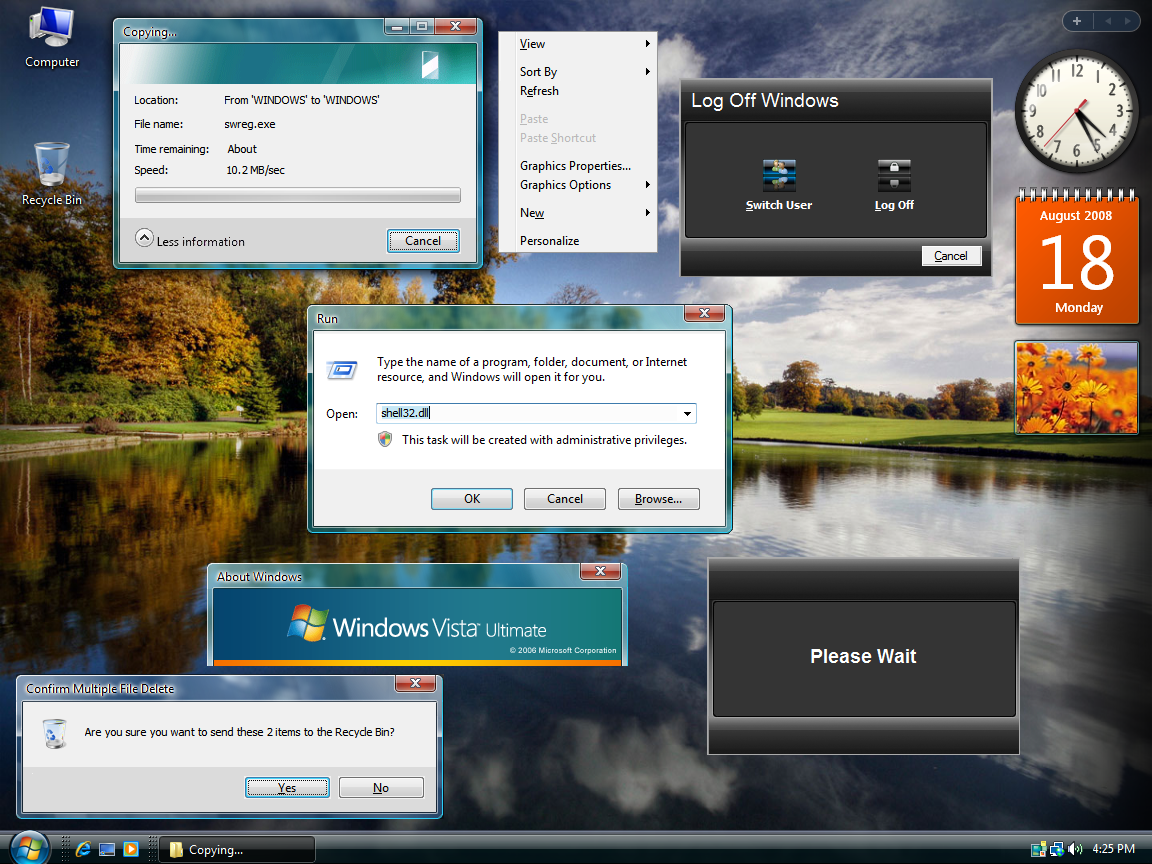
Task: Expand the Open combo box in Run dialog
Action: click(x=687, y=413)
